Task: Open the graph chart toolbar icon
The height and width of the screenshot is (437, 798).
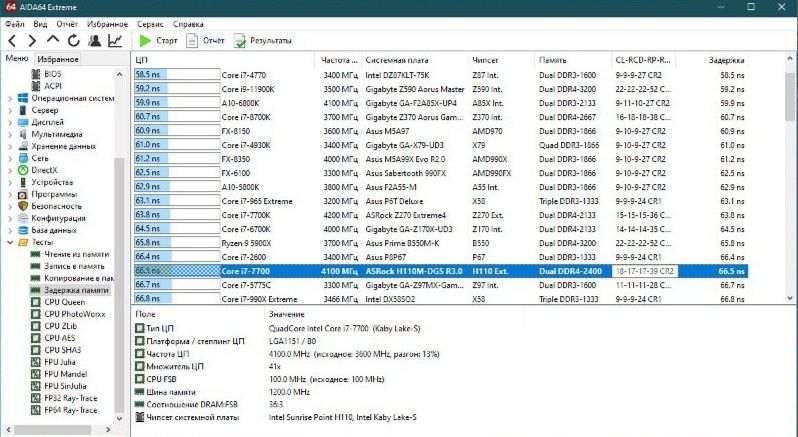Action: 115,41
